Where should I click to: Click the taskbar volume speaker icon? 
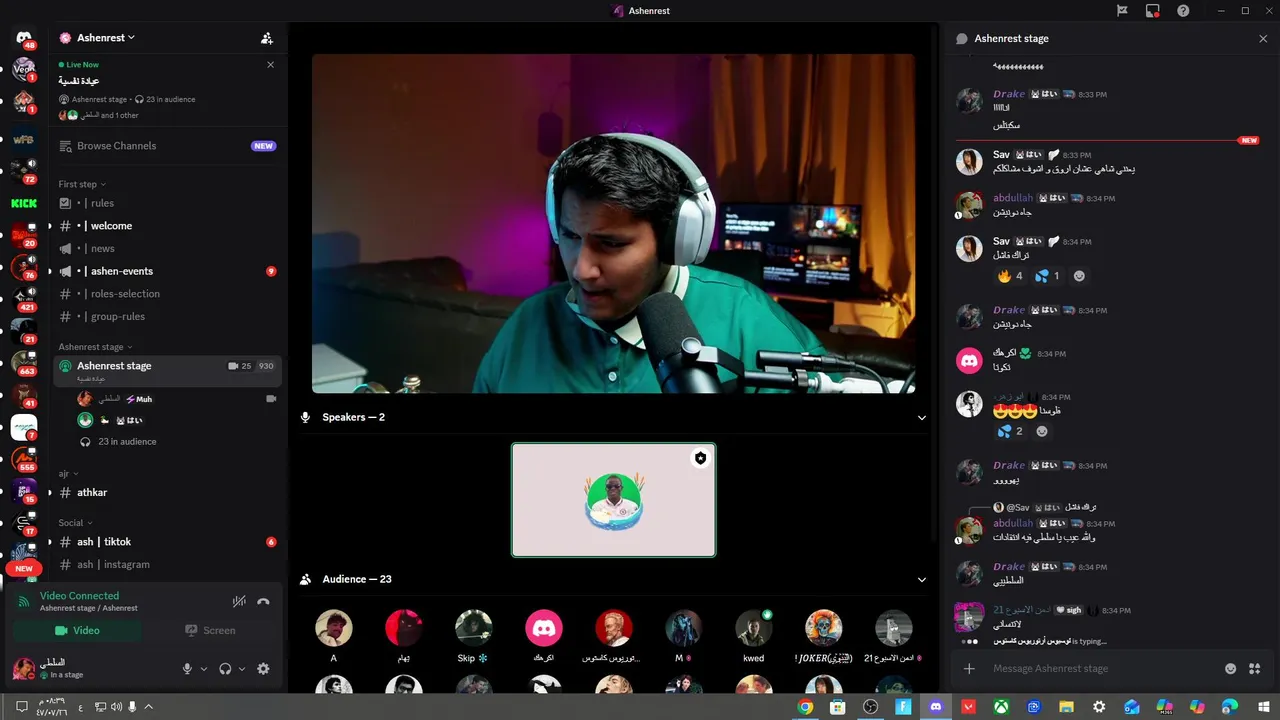tap(116, 707)
